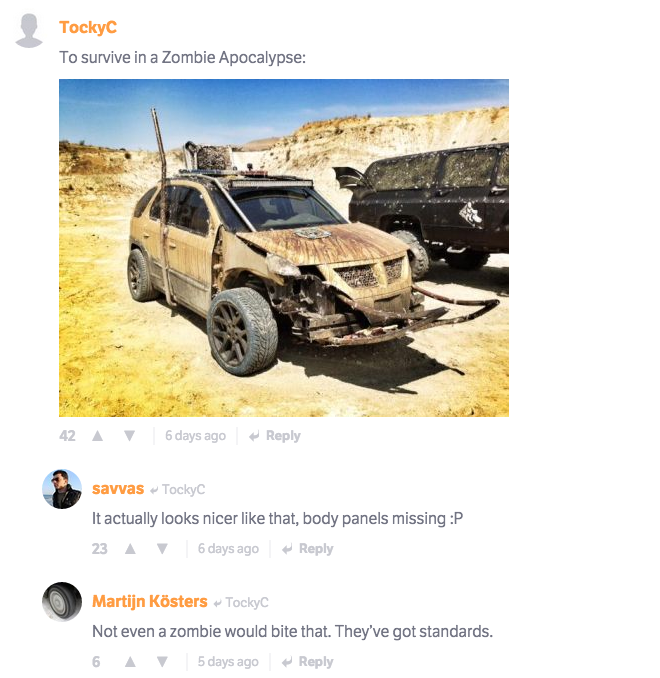Downvote savvas's body panels comment
Image resolution: width=660 pixels, height=678 pixels.
tap(162, 549)
